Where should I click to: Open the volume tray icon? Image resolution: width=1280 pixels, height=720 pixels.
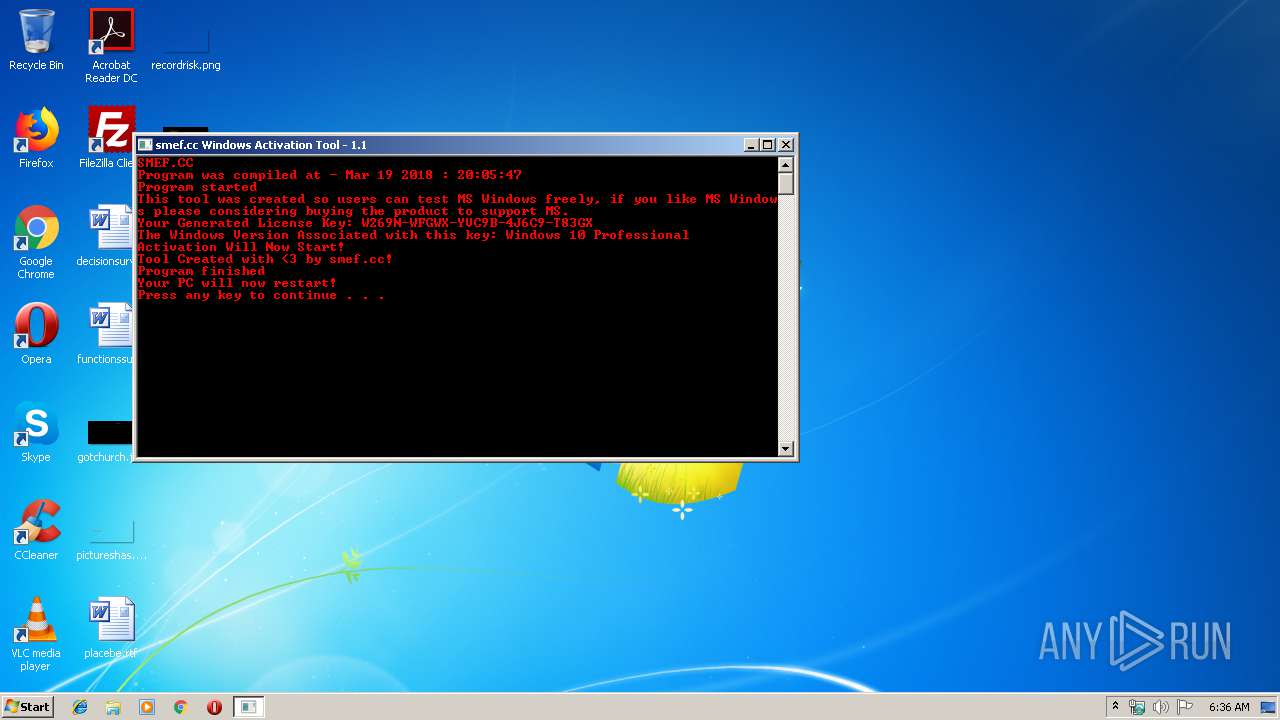coord(1161,707)
